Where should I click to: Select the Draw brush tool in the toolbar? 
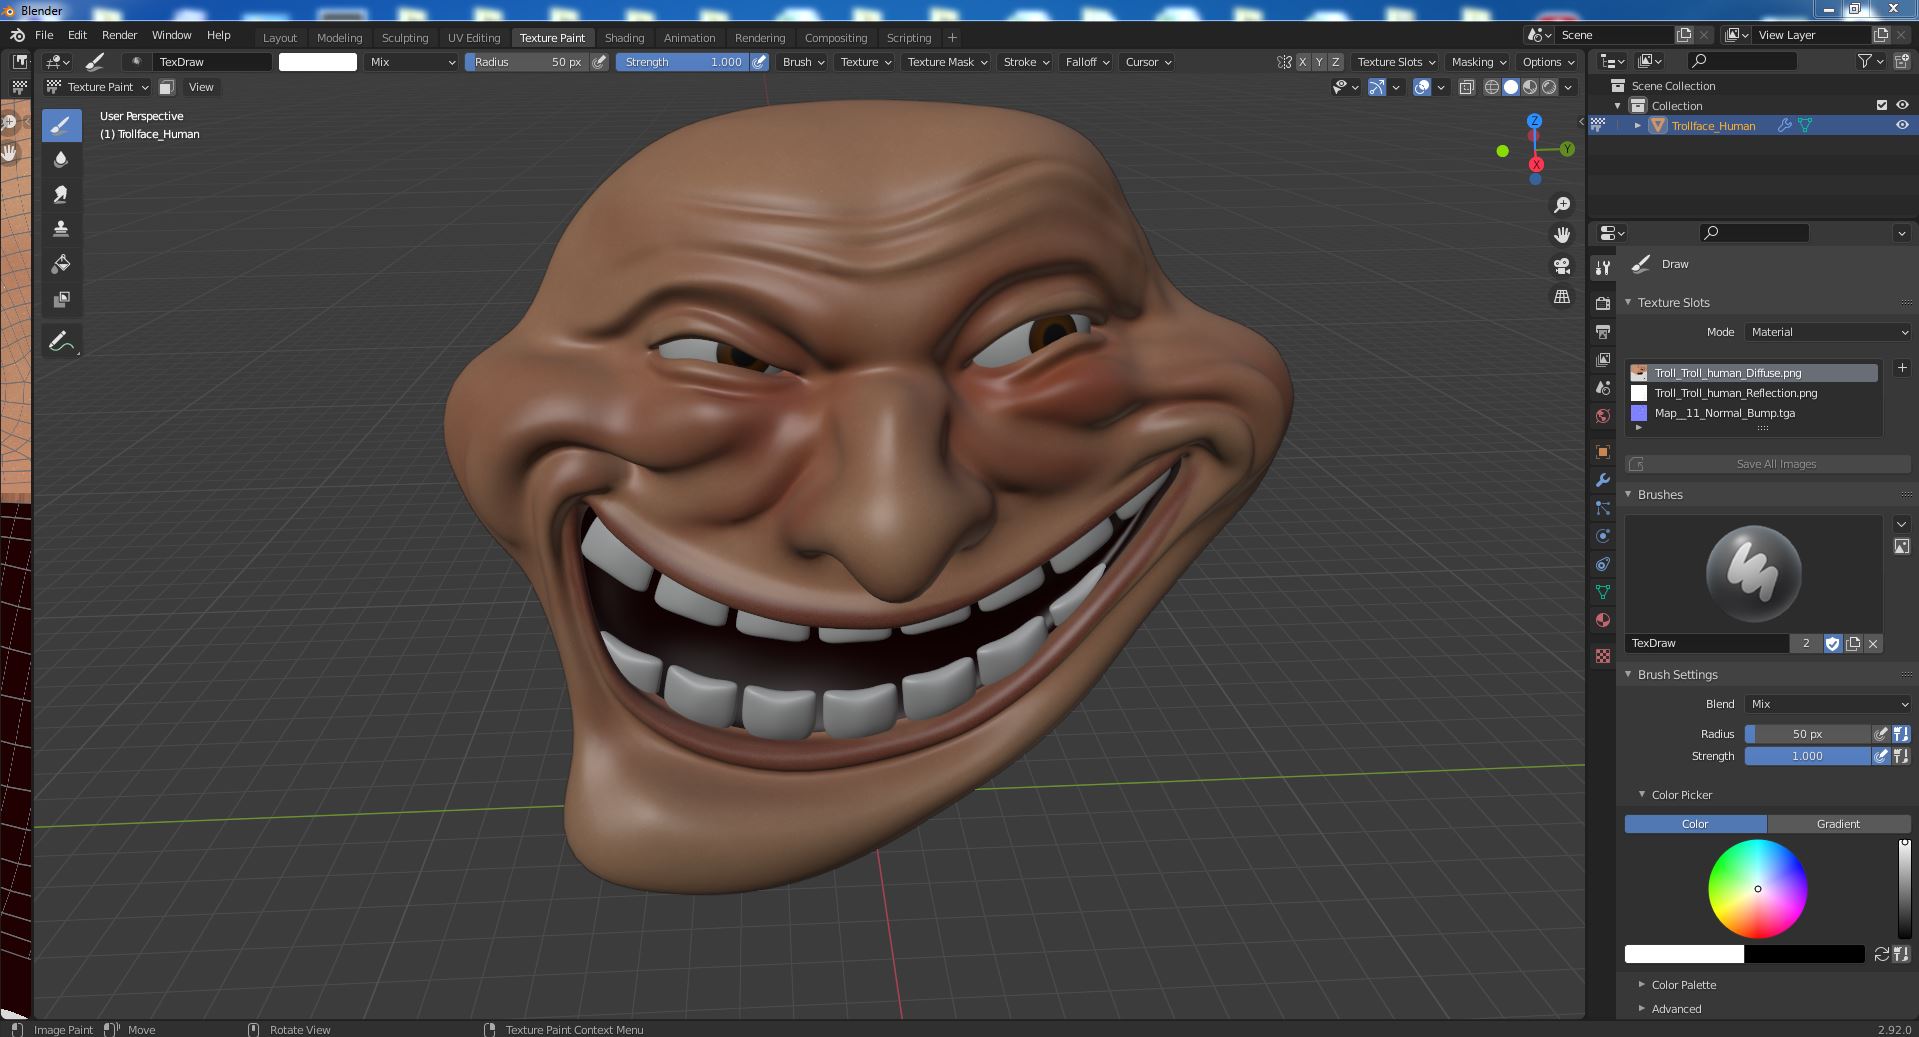click(61, 125)
